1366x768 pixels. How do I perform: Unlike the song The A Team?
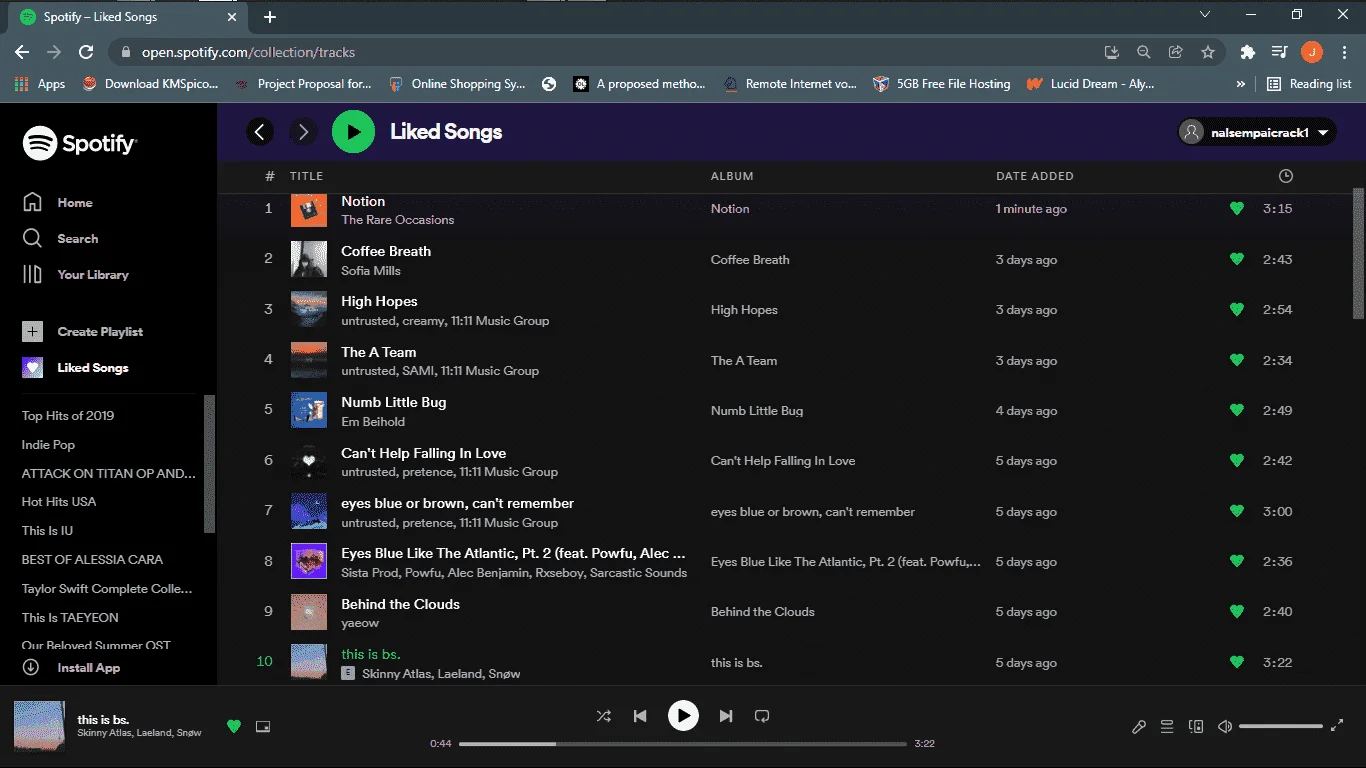(x=1237, y=360)
